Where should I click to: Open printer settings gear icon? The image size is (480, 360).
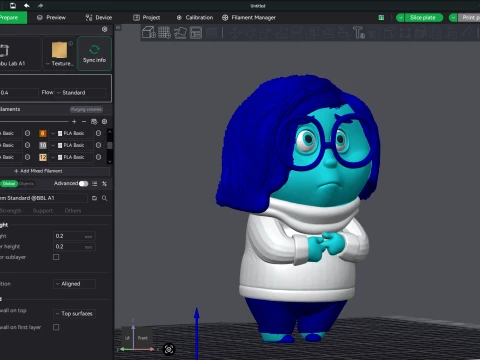pyautogui.click(x=105, y=29)
